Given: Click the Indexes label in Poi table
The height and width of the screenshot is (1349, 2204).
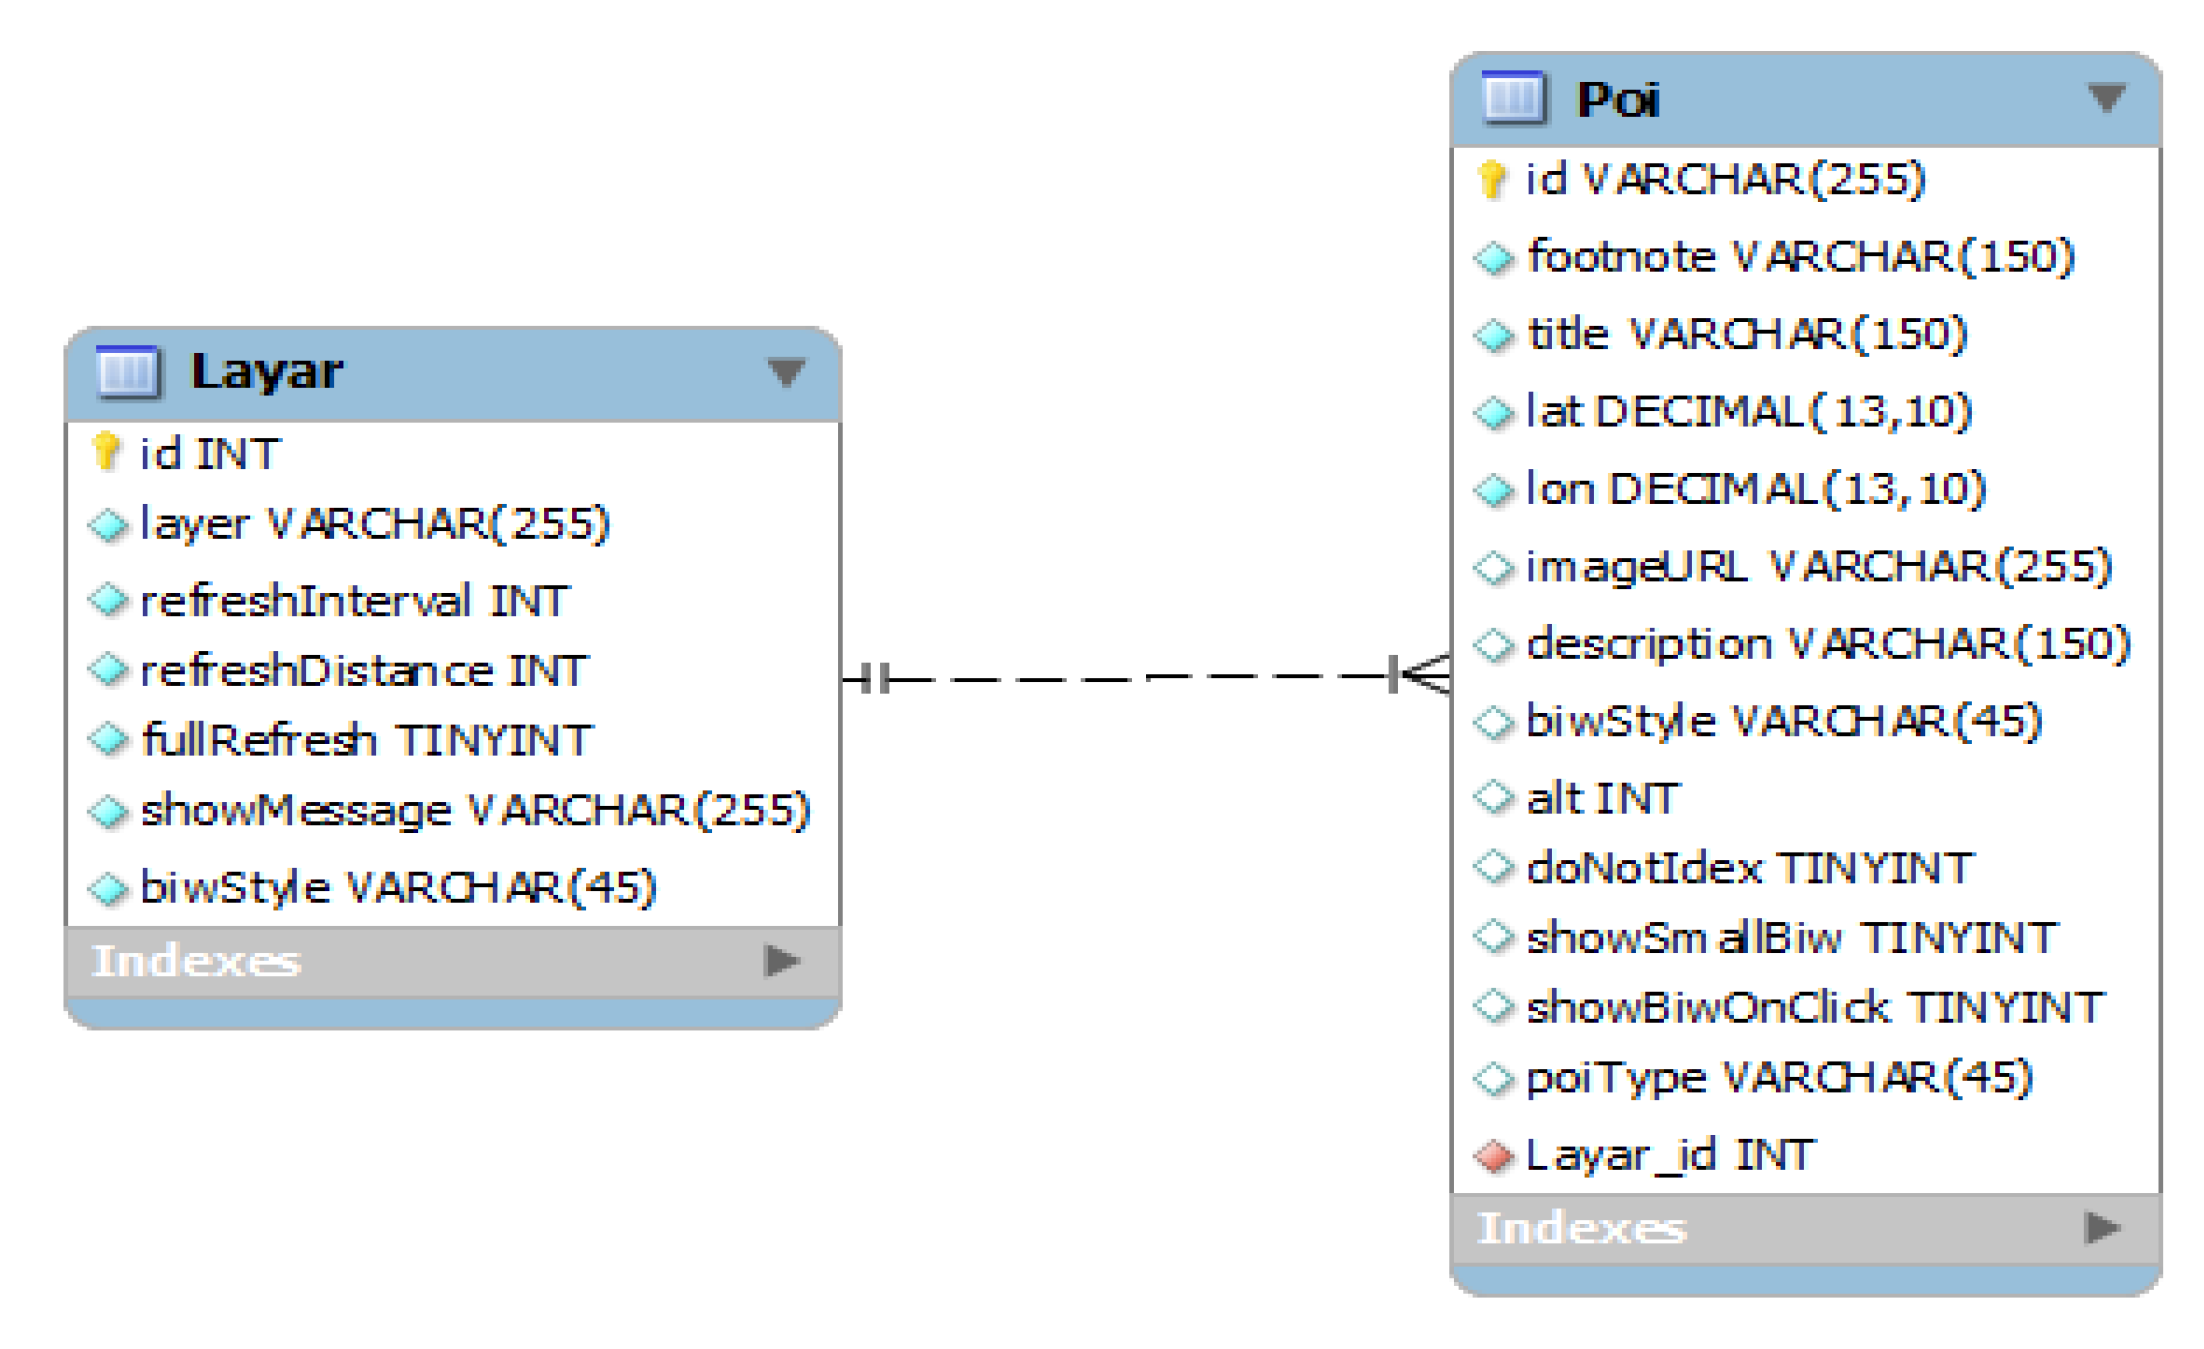Looking at the screenshot, I should (1581, 1228).
